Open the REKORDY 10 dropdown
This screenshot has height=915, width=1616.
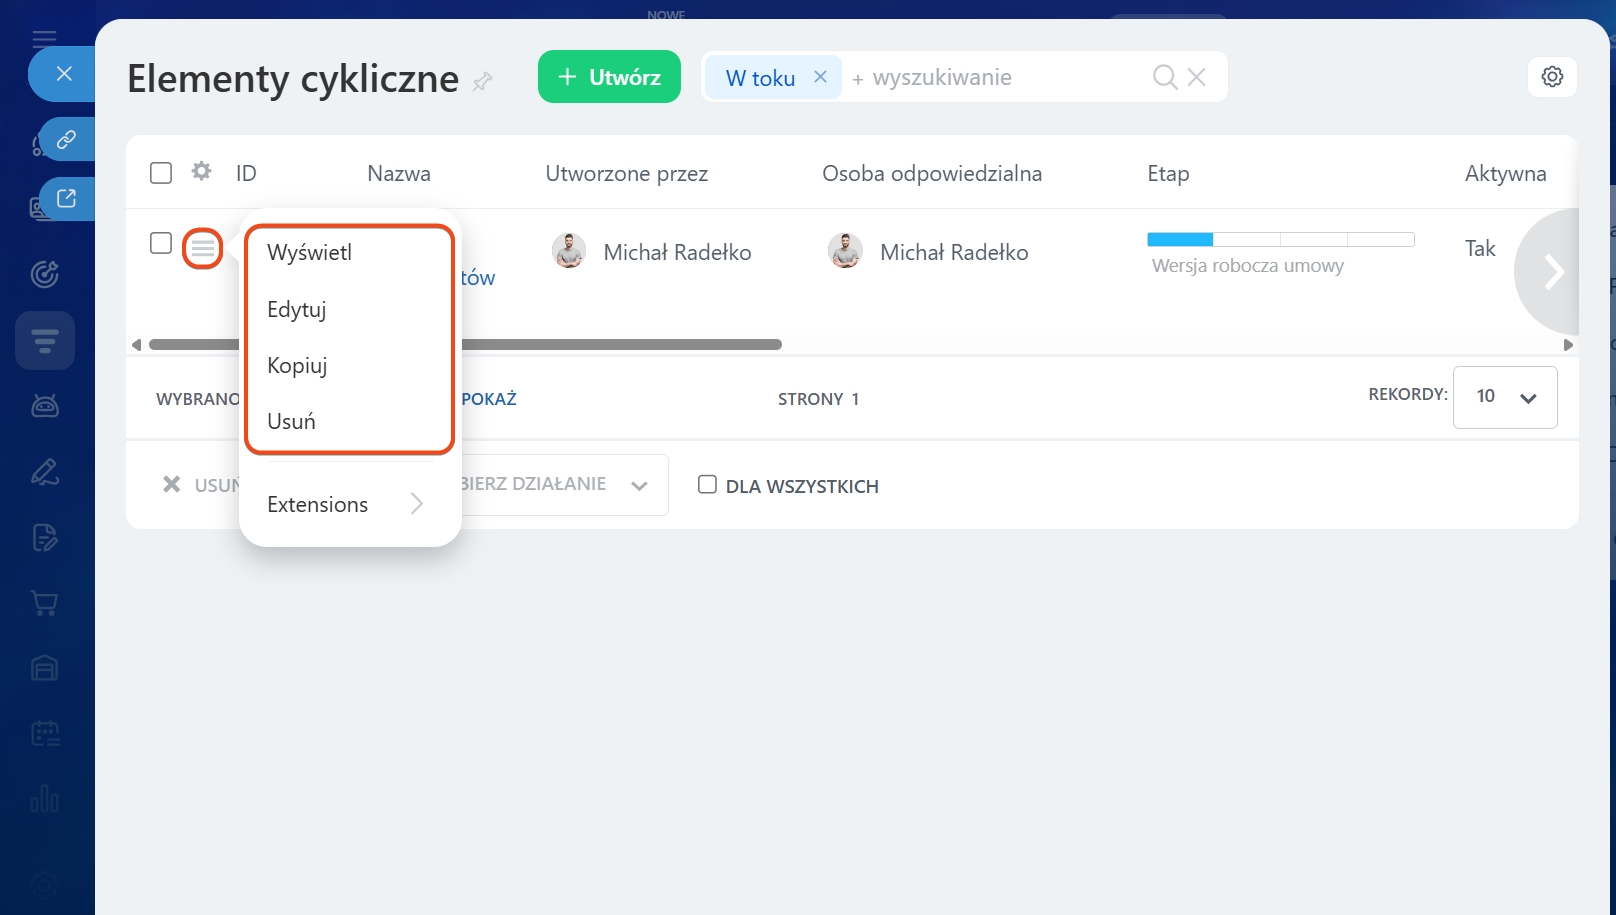1505,397
